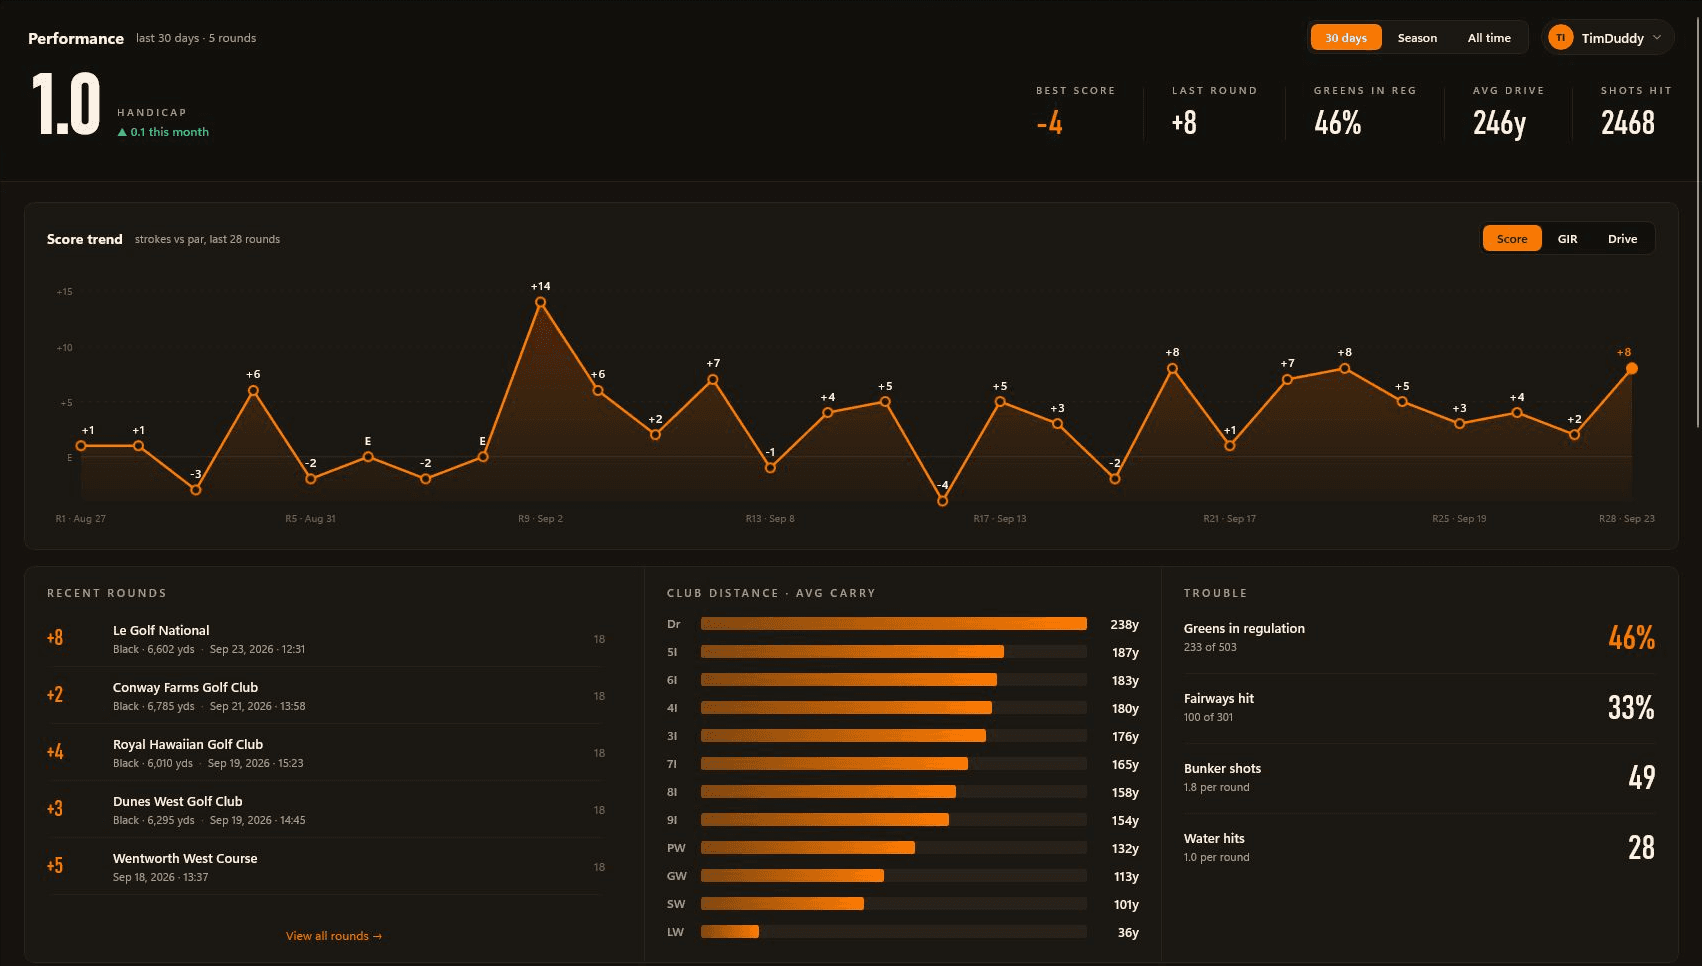Open the Dunes West Golf Club round
The height and width of the screenshot is (966, 1702).
(x=326, y=810)
